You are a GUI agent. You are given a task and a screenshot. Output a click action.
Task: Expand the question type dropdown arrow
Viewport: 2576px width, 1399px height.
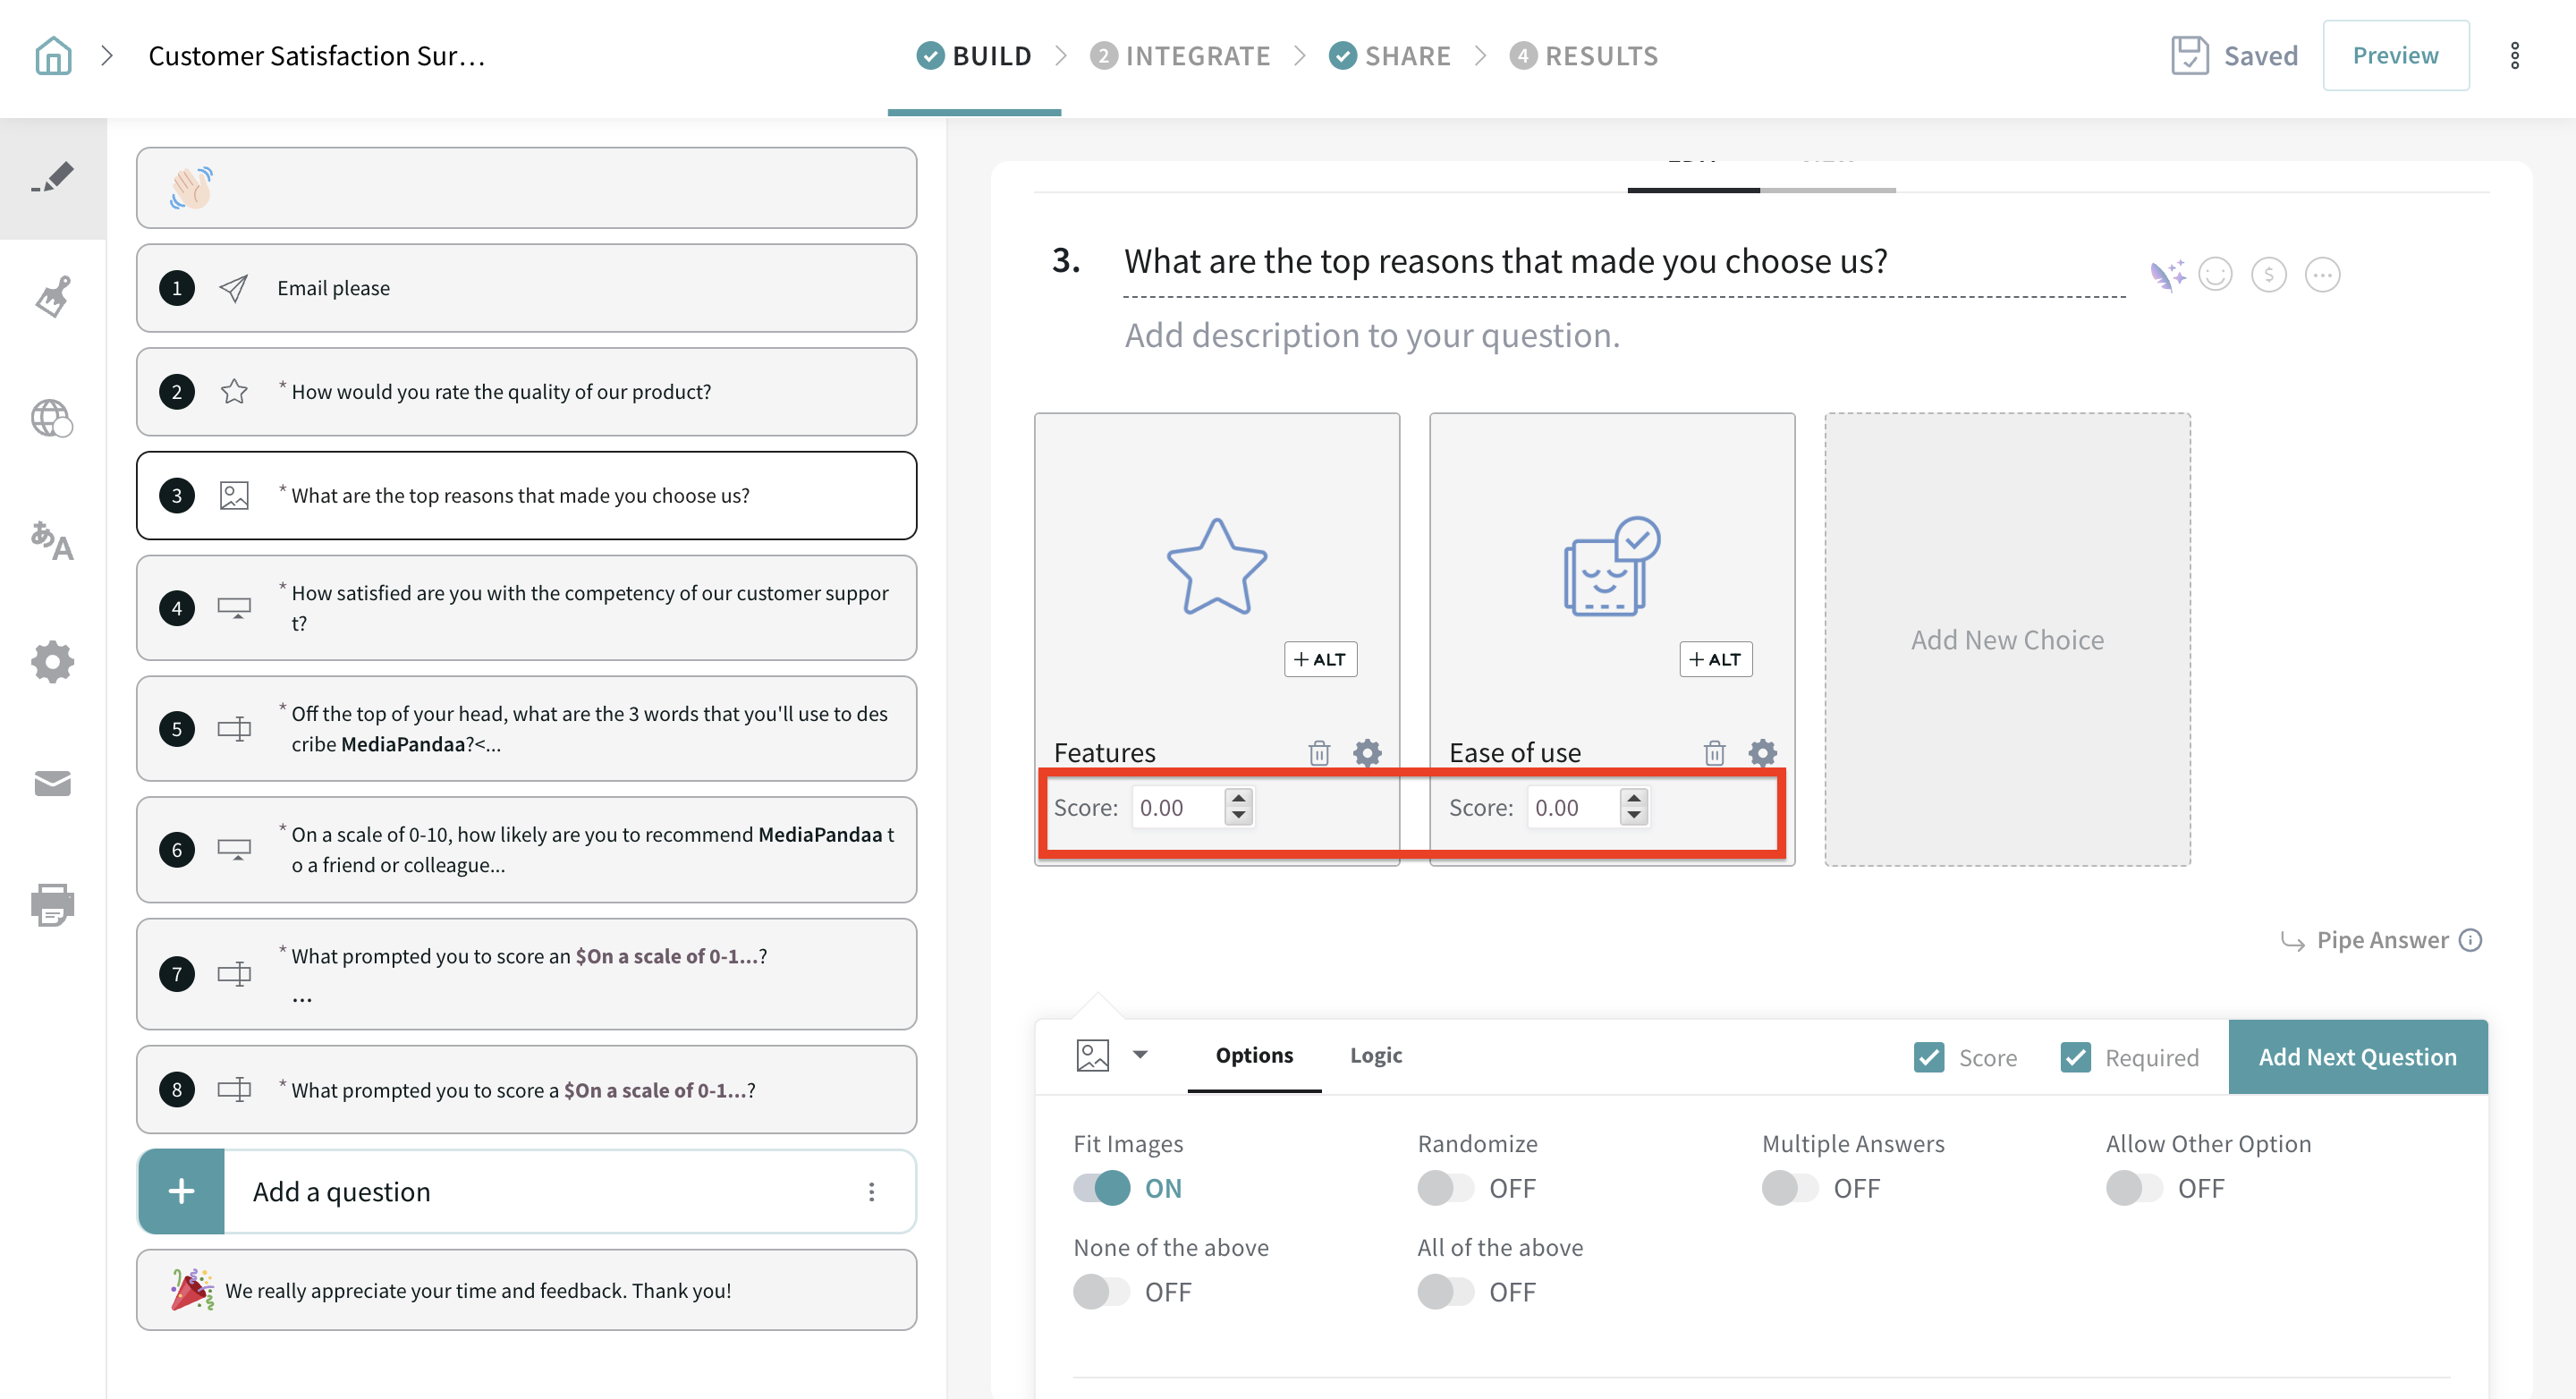coord(1140,1055)
